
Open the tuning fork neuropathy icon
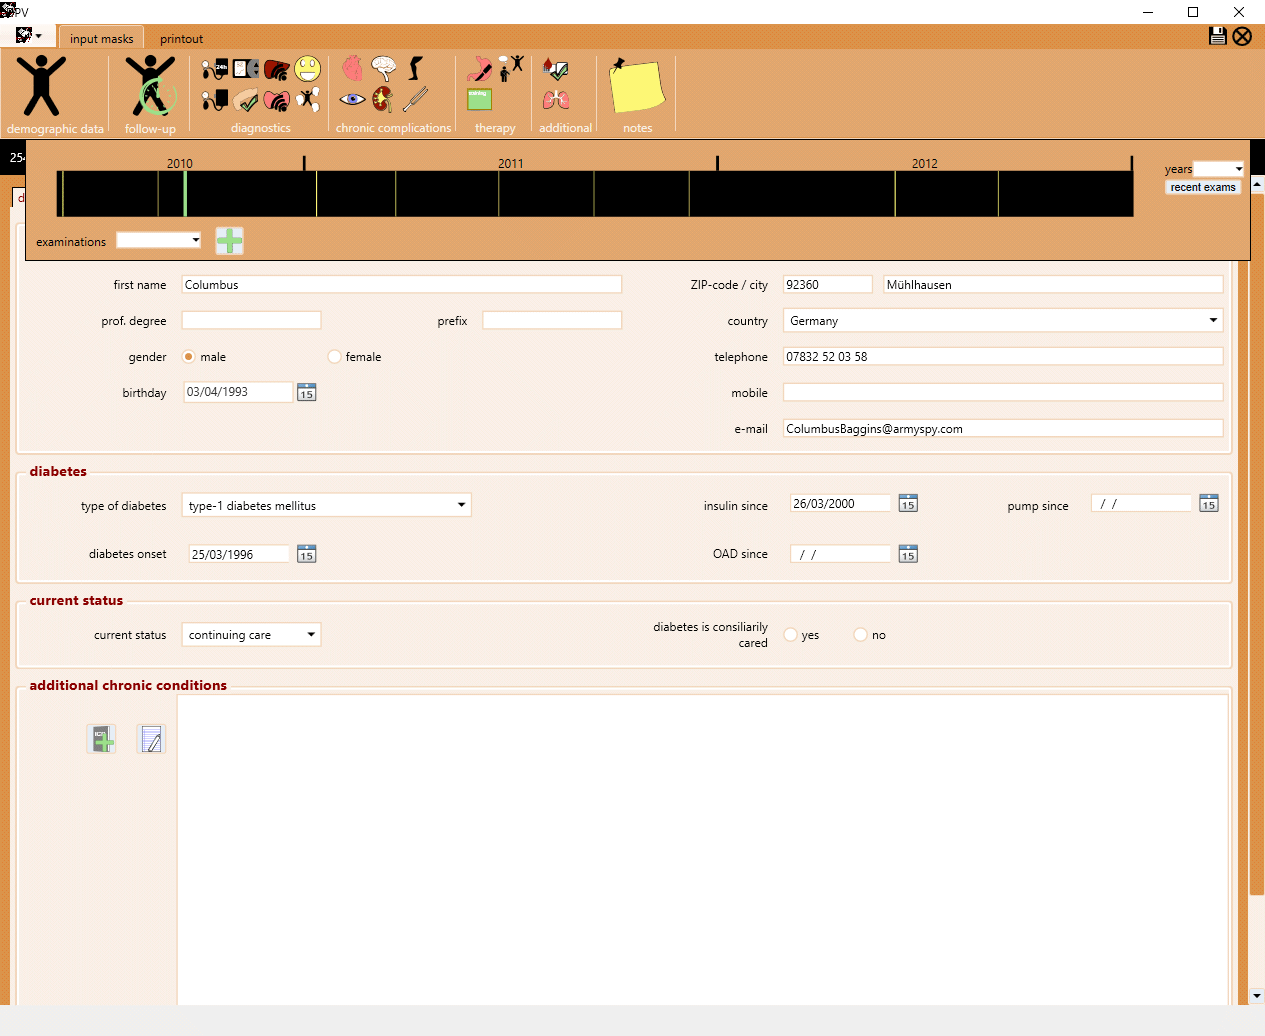(415, 99)
